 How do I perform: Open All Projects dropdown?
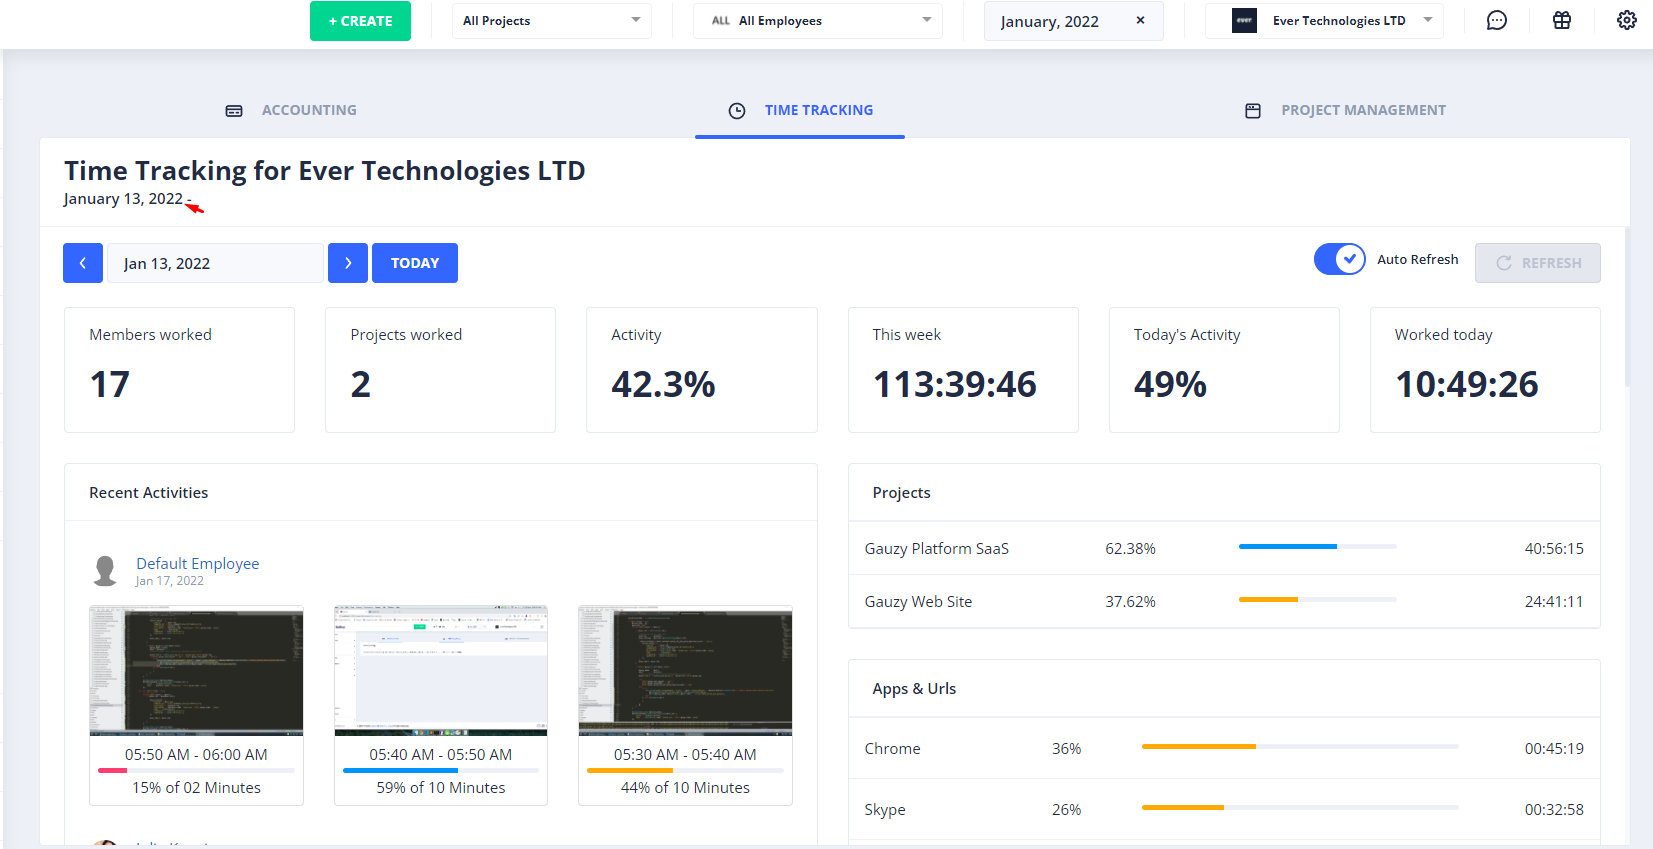(551, 20)
